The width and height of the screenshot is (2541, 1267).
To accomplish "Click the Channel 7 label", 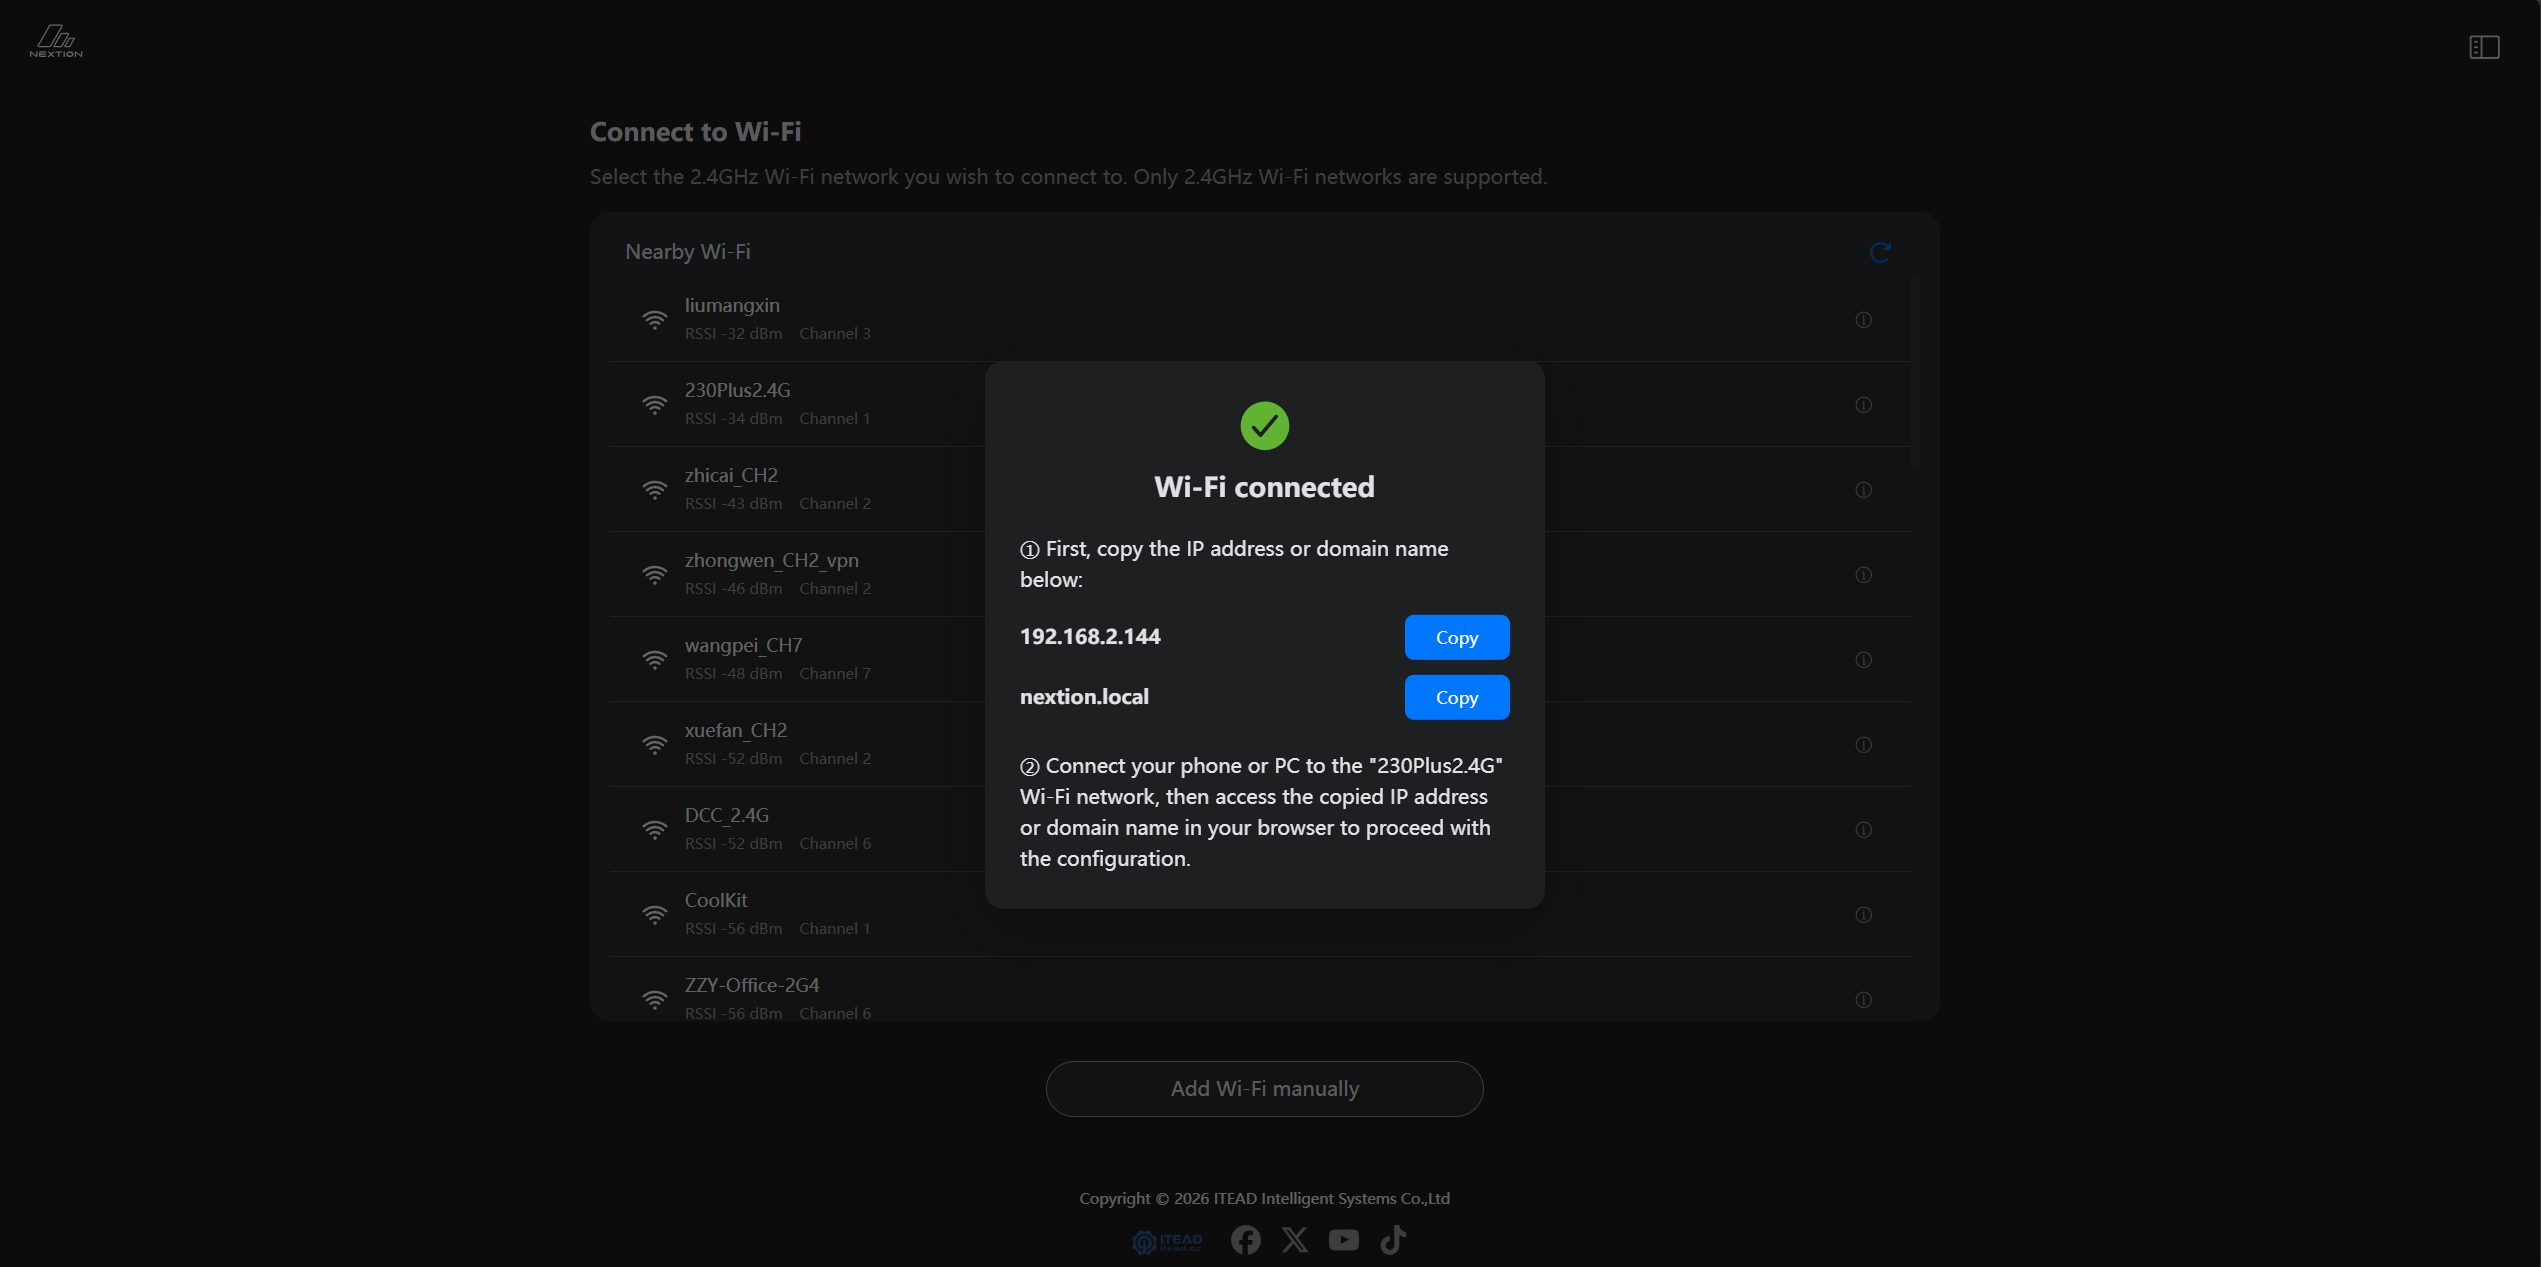I will pyautogui.click(x=835, y=674).
